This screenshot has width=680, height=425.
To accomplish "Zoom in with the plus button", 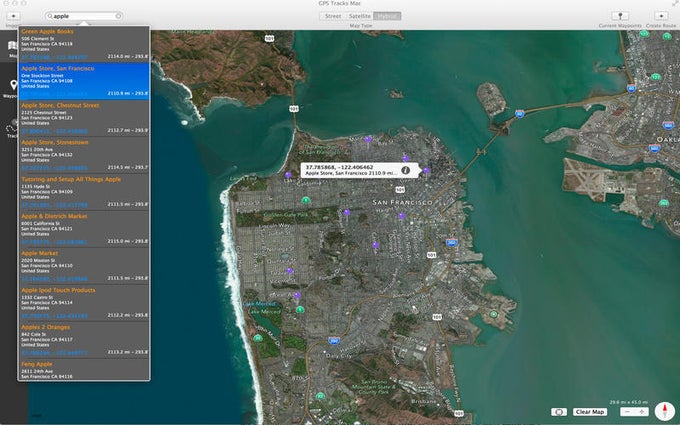I will (642, 412).
